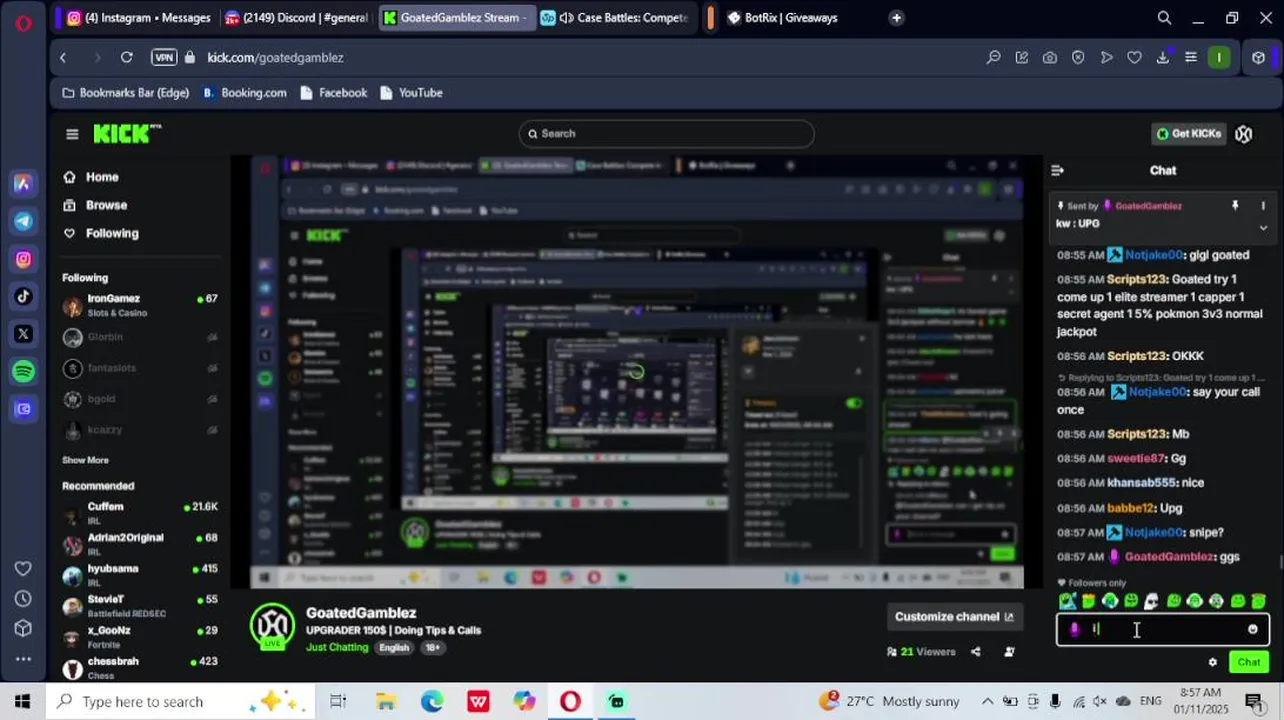Click the Just Chatting category link

337,647
